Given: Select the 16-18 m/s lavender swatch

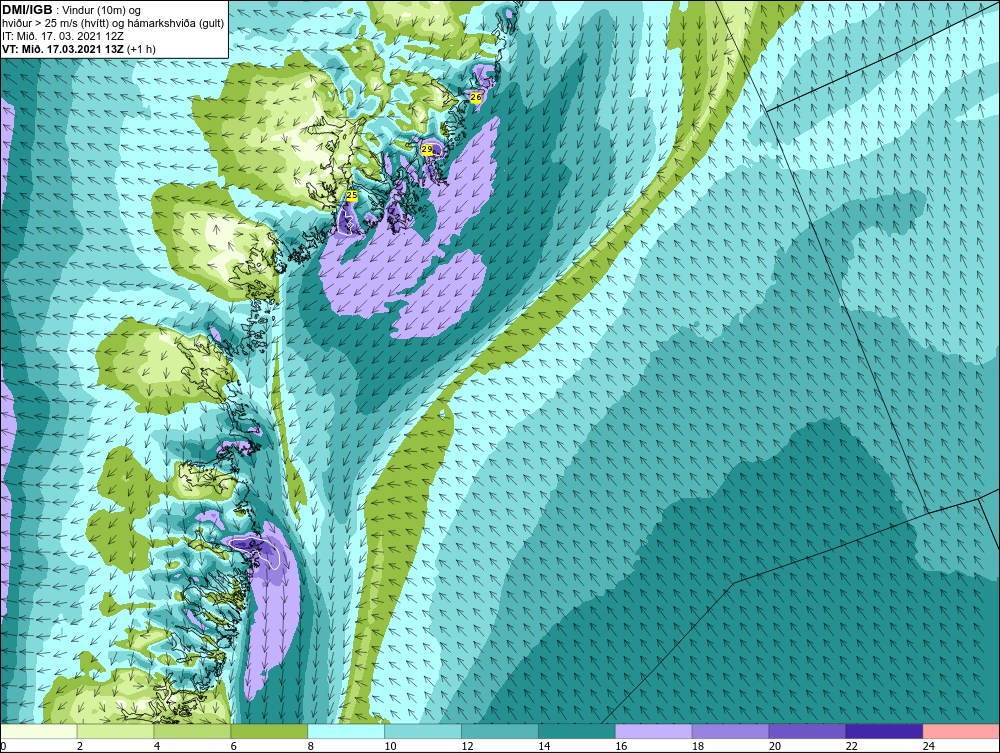Looking at the screenshot, I should pyautogui.click(x=654, y=731).
